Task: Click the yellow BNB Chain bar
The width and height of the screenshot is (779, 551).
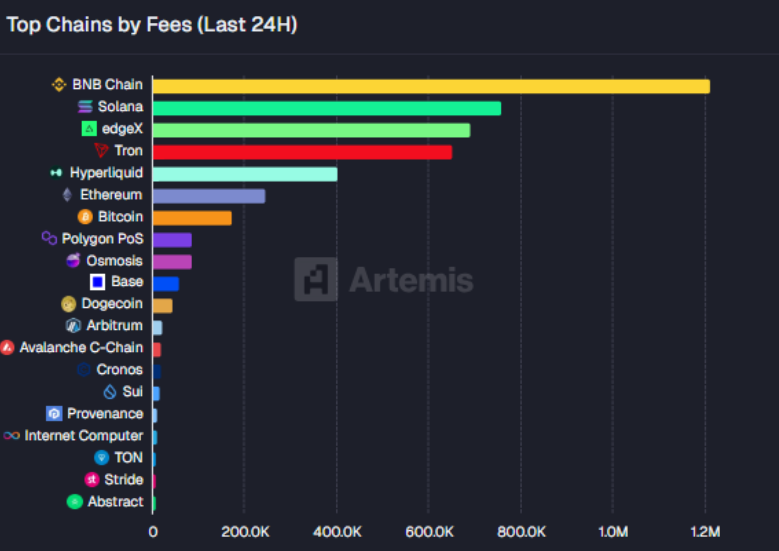Action: click(x=430, y=86)
